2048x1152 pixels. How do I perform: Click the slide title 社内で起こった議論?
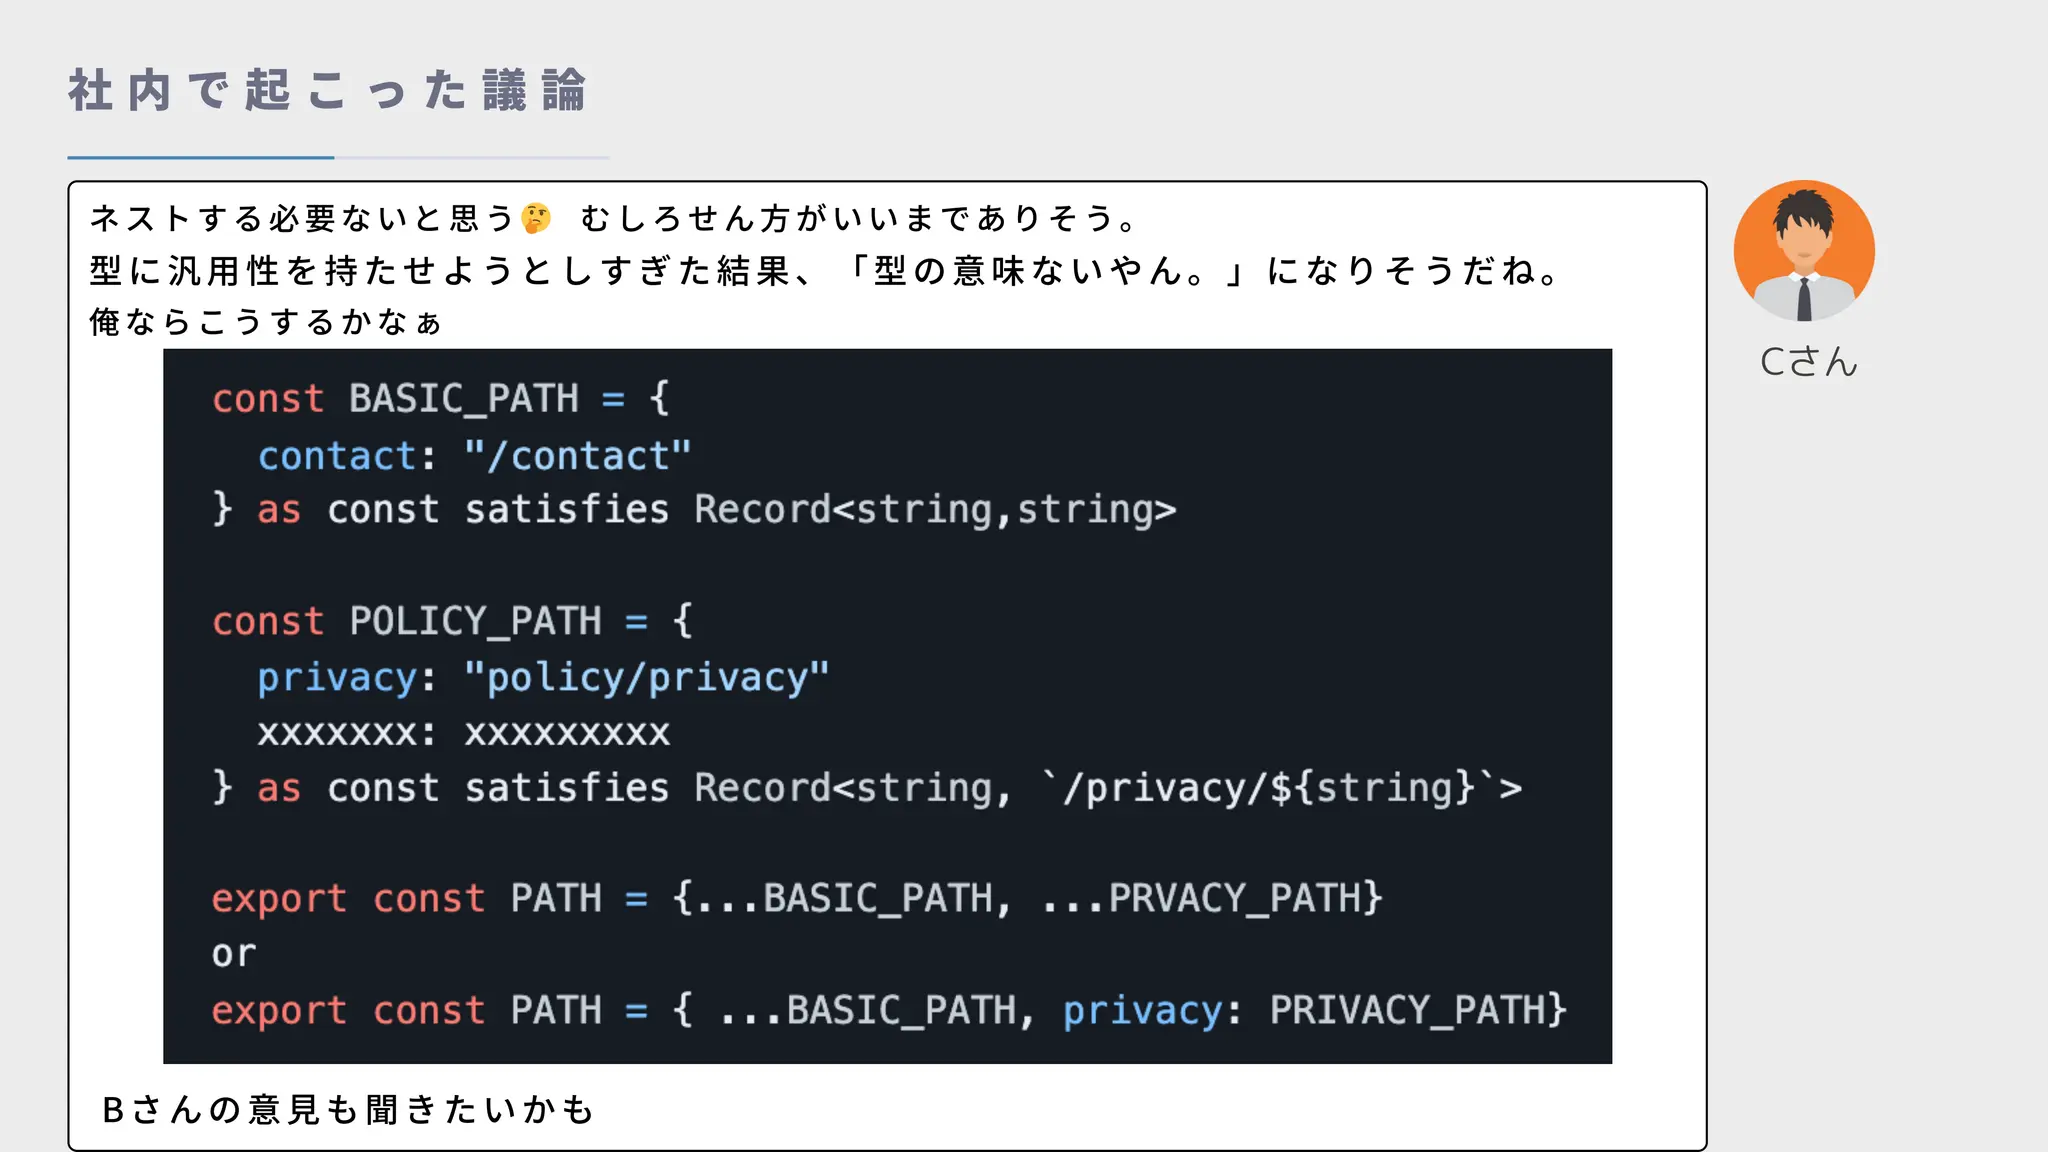pyautogui.click(x=327, y=91)
